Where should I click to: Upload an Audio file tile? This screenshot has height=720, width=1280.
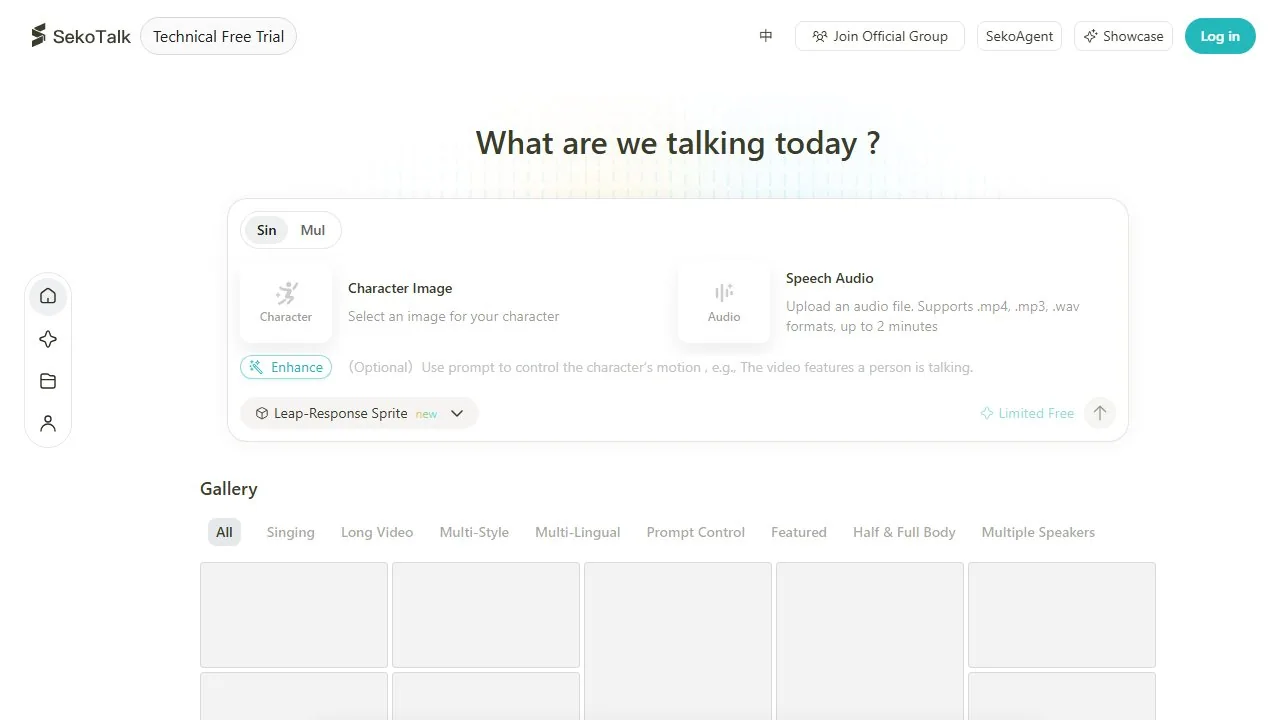pos(724,302)
